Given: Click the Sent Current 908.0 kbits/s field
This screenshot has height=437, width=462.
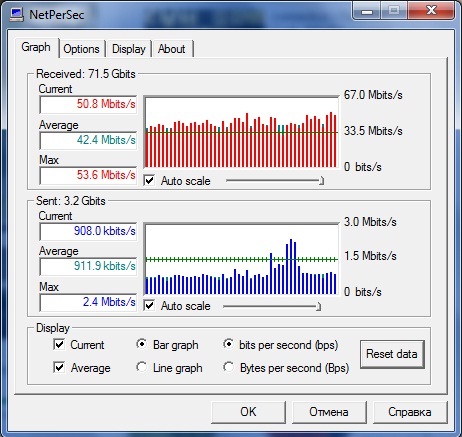Looking at the screenshot, I should point(88,231).
